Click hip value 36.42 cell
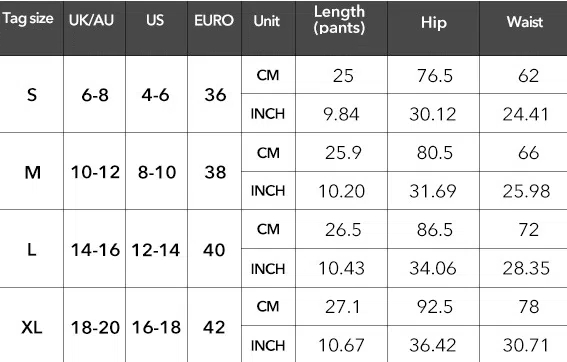This screenshot has height=362, width=567. click(433, 344)
